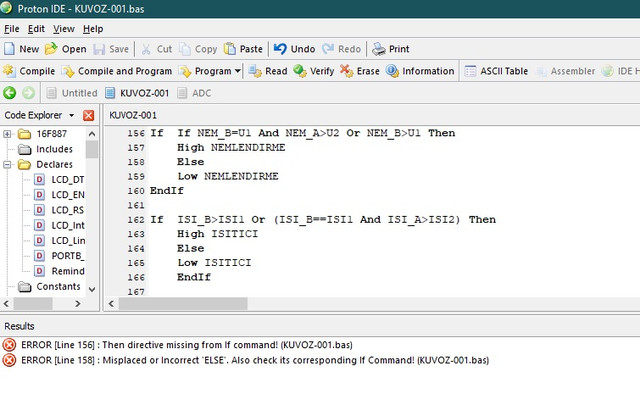Click Code Explorer horizontal scroll left arrow
Screen dimensions: 640x409
[x=6, y=304]
